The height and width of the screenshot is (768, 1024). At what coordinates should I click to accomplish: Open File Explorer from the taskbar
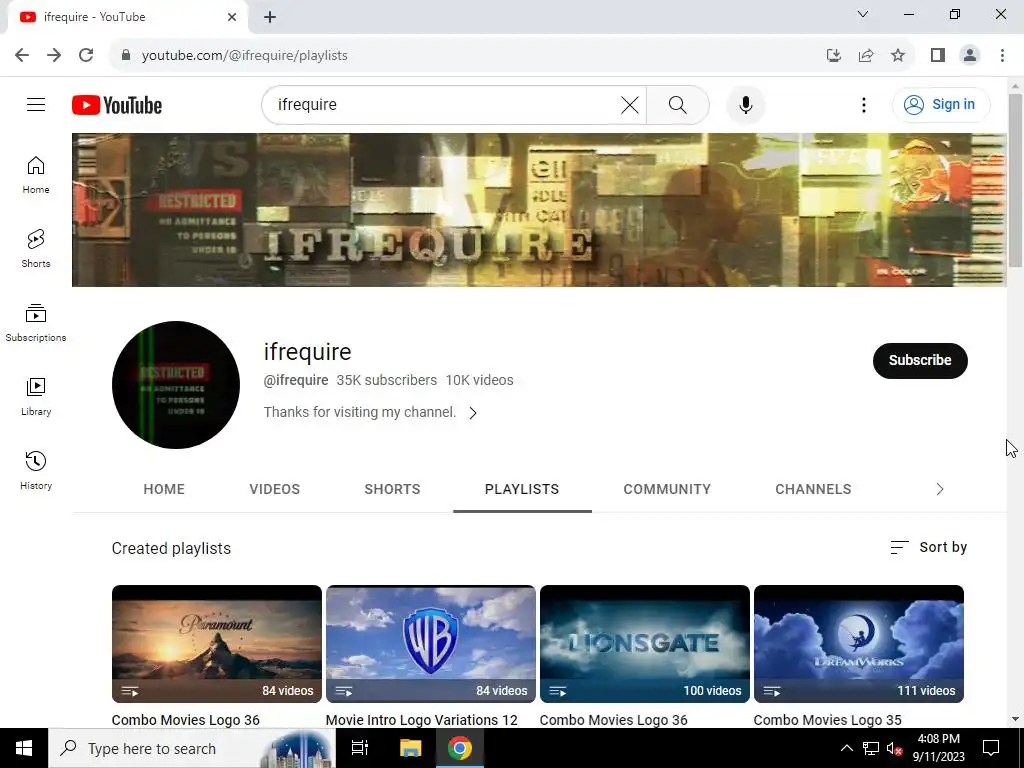pos(410,748)
